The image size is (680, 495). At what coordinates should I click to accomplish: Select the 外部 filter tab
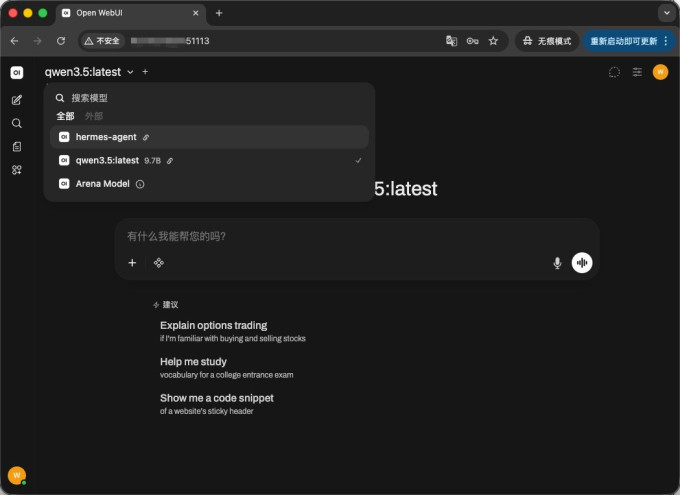pyautogui.click(x=94, y=116)
